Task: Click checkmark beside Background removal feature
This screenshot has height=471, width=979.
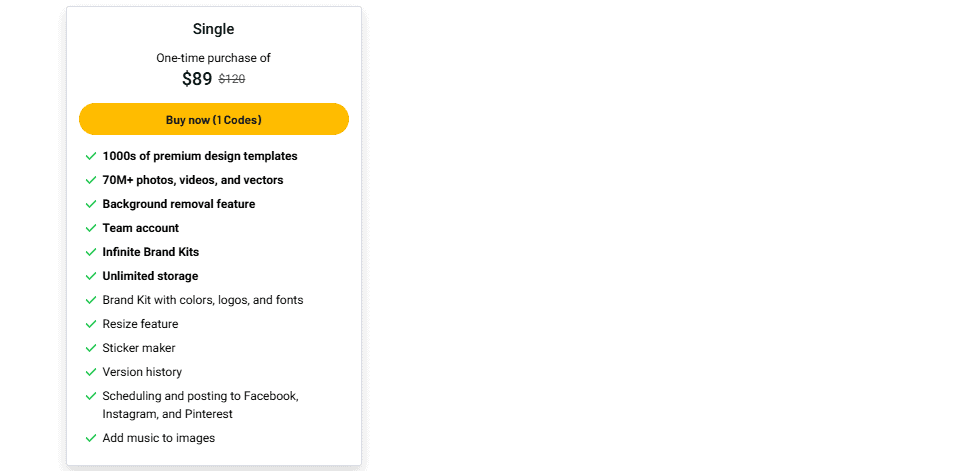Action: click(x=91, y=204)
